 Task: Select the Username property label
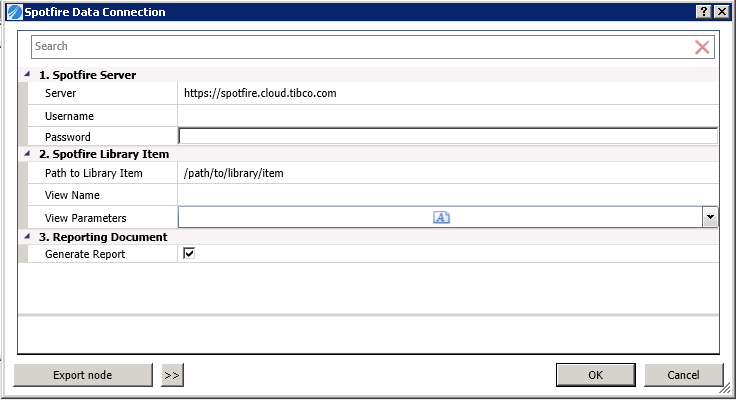click(x=69, y=116)
